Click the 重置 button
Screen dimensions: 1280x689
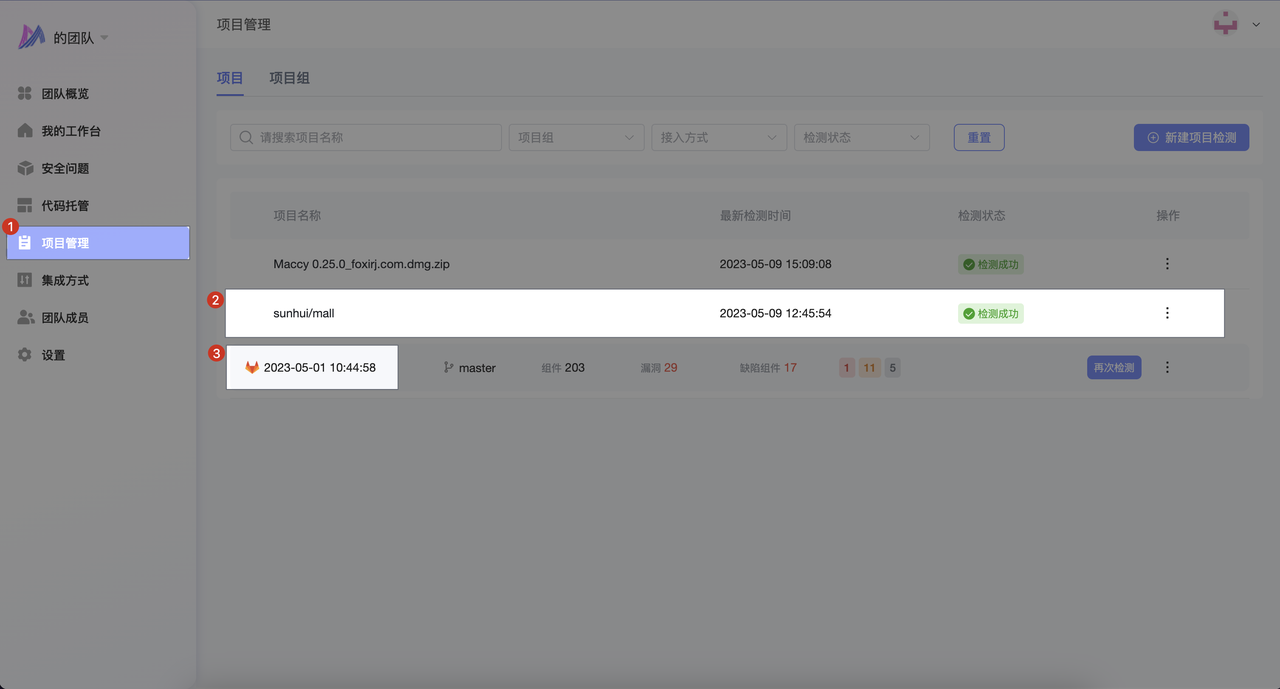coord(979,137)
